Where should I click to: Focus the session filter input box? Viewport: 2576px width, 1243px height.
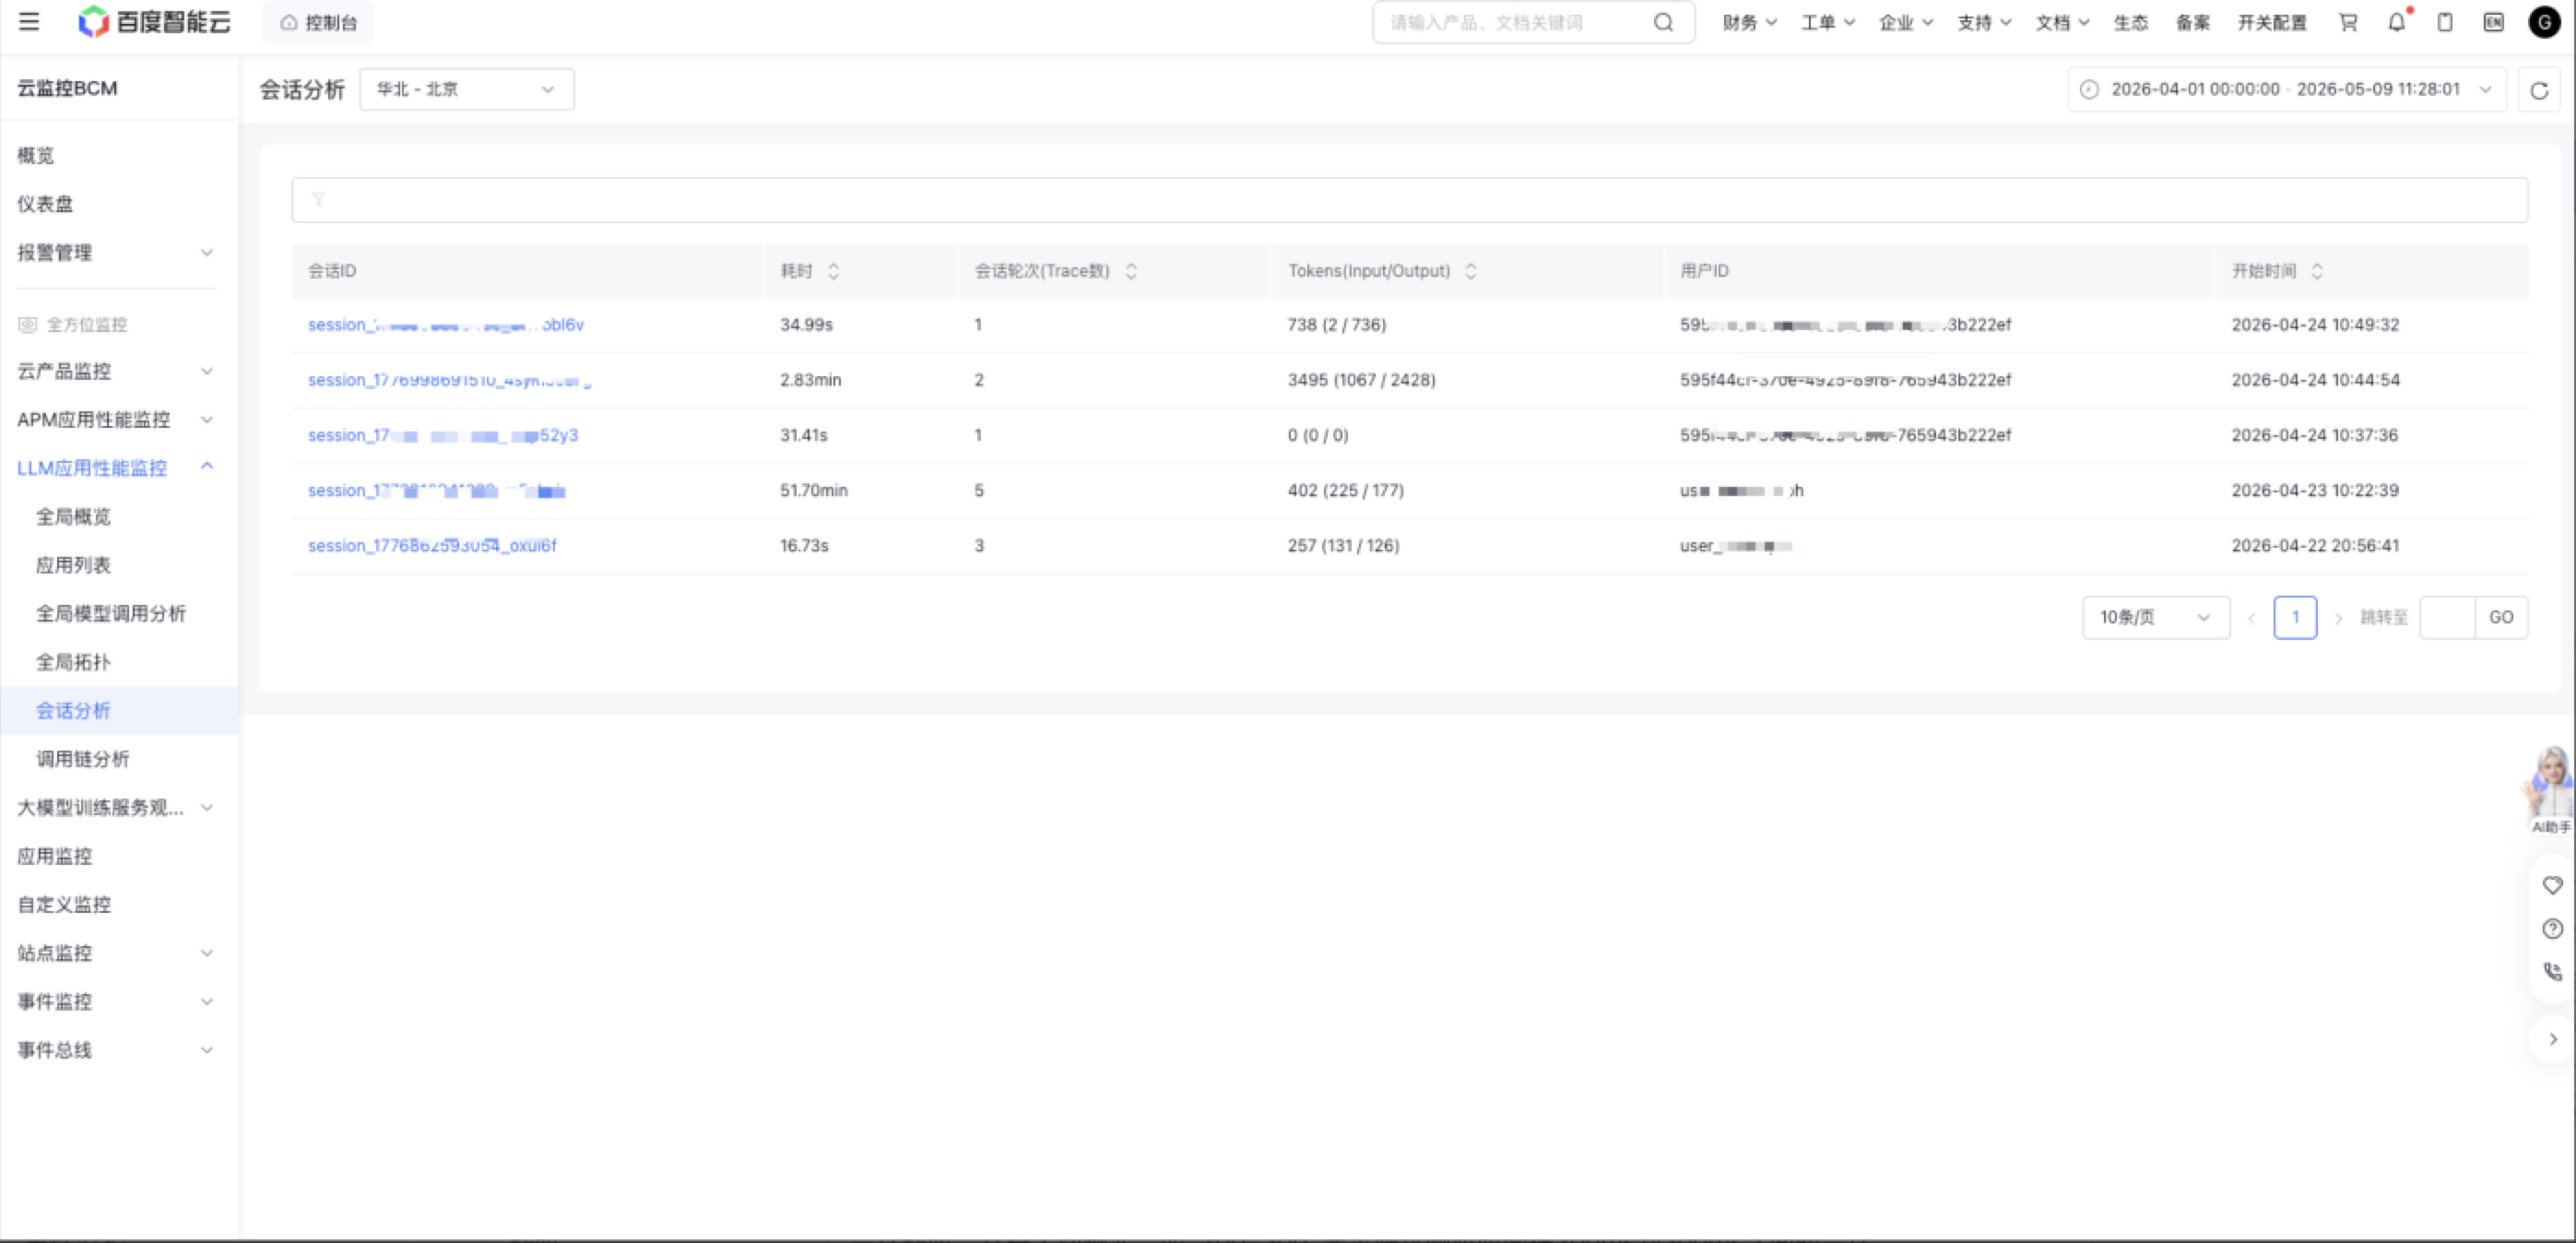pyautogui.click(x=1410, y=200)
